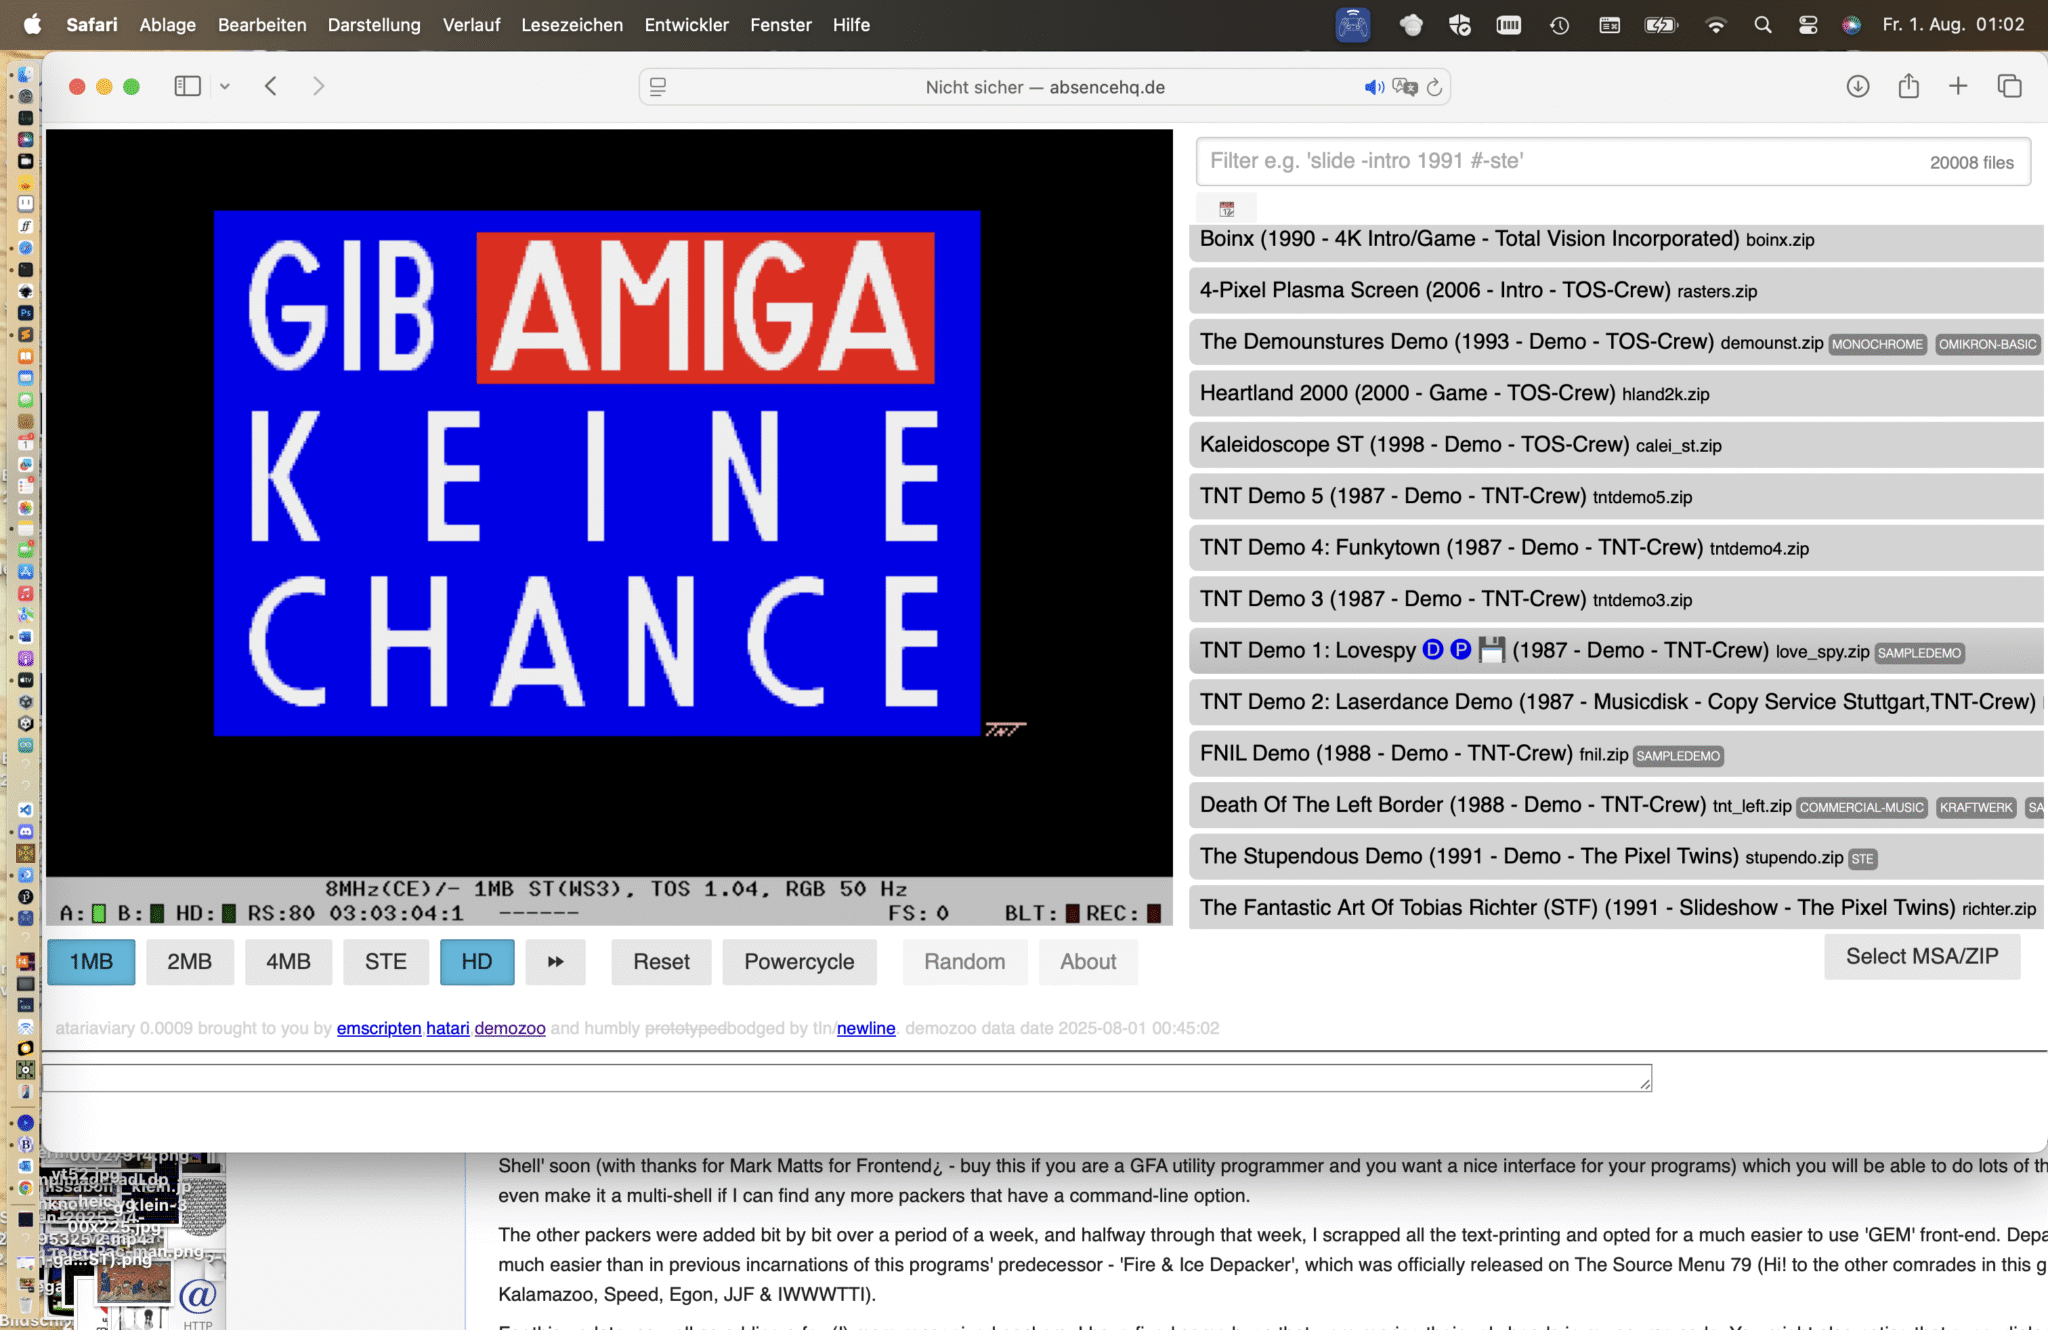2048x1330 pixels.
Task: Click the calendar icon below the filter box
Action: [1226, 209]
